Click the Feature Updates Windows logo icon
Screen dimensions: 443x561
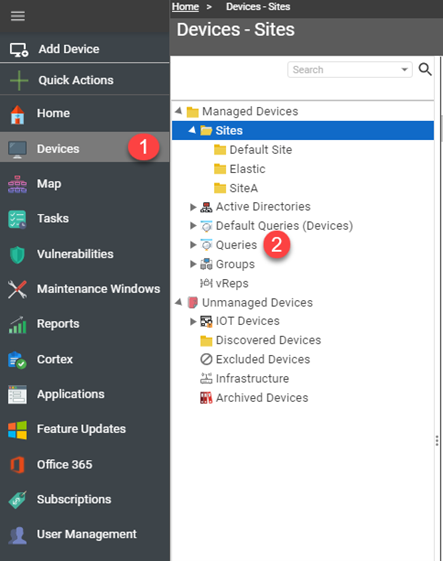[x=17, y=429]
